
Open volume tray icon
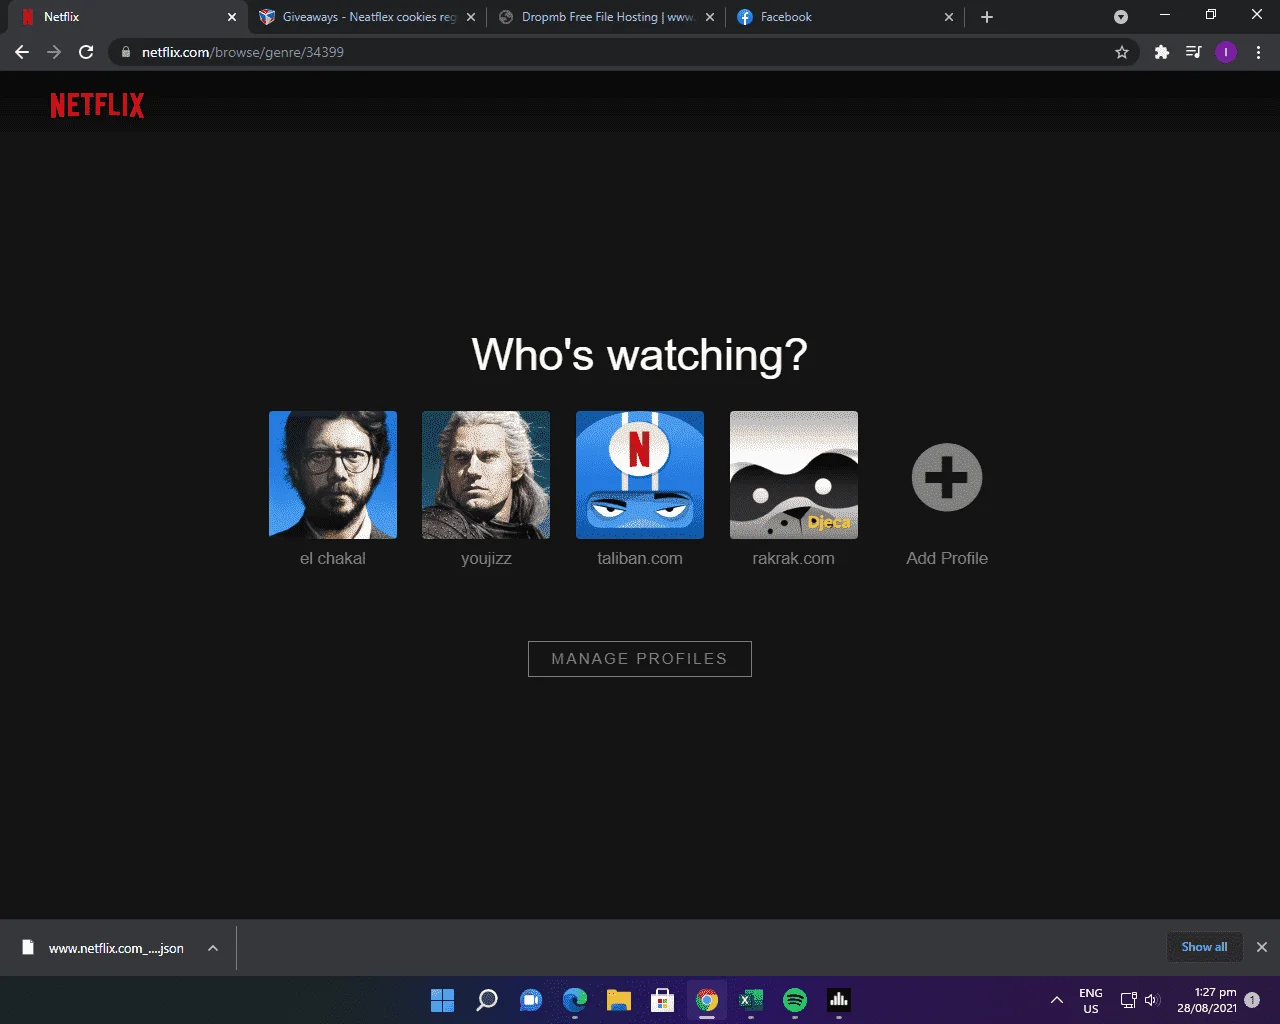(x=1152, y=1000)
